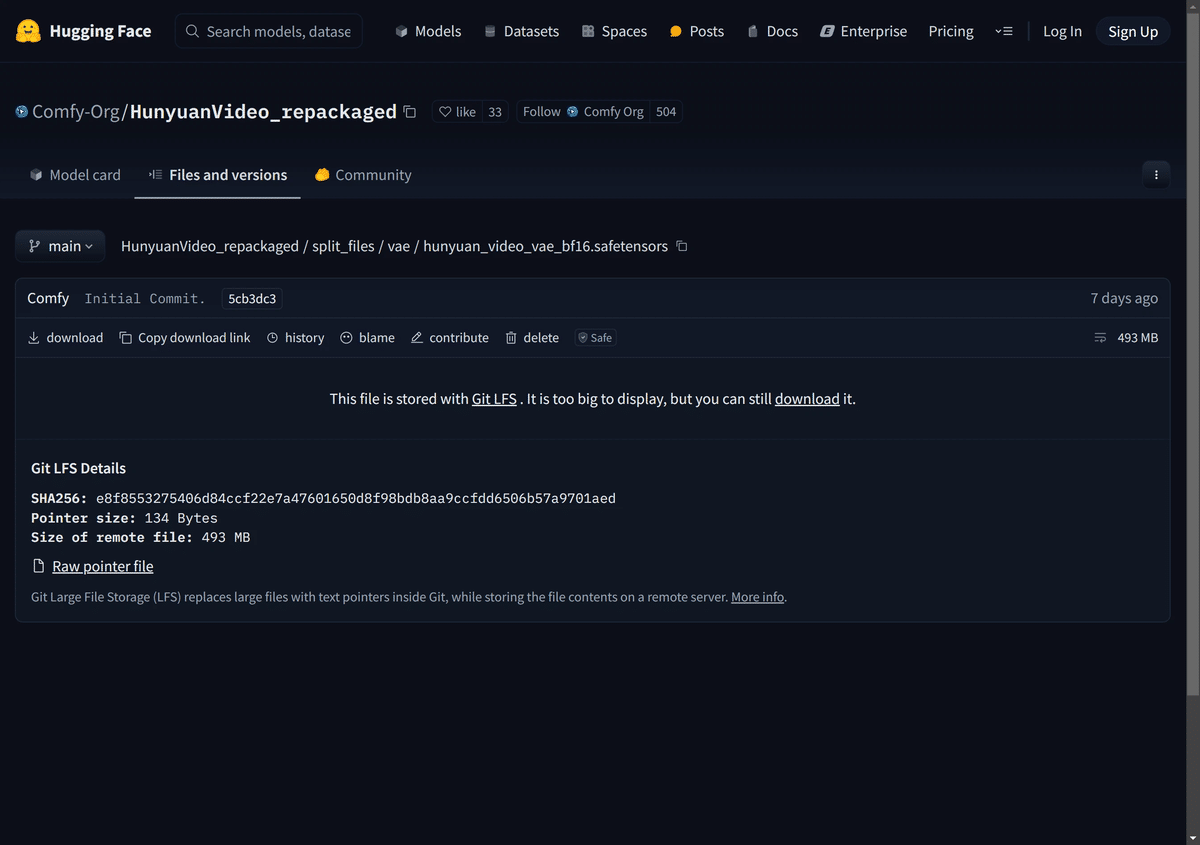Click the Hugging Face logo
This screenshot has height=845, width=1200.
83,31
